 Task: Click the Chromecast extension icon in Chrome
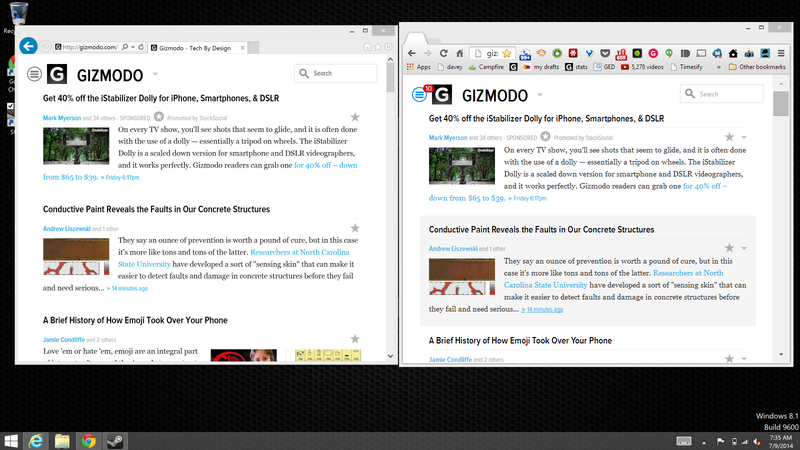click(701, 53)
